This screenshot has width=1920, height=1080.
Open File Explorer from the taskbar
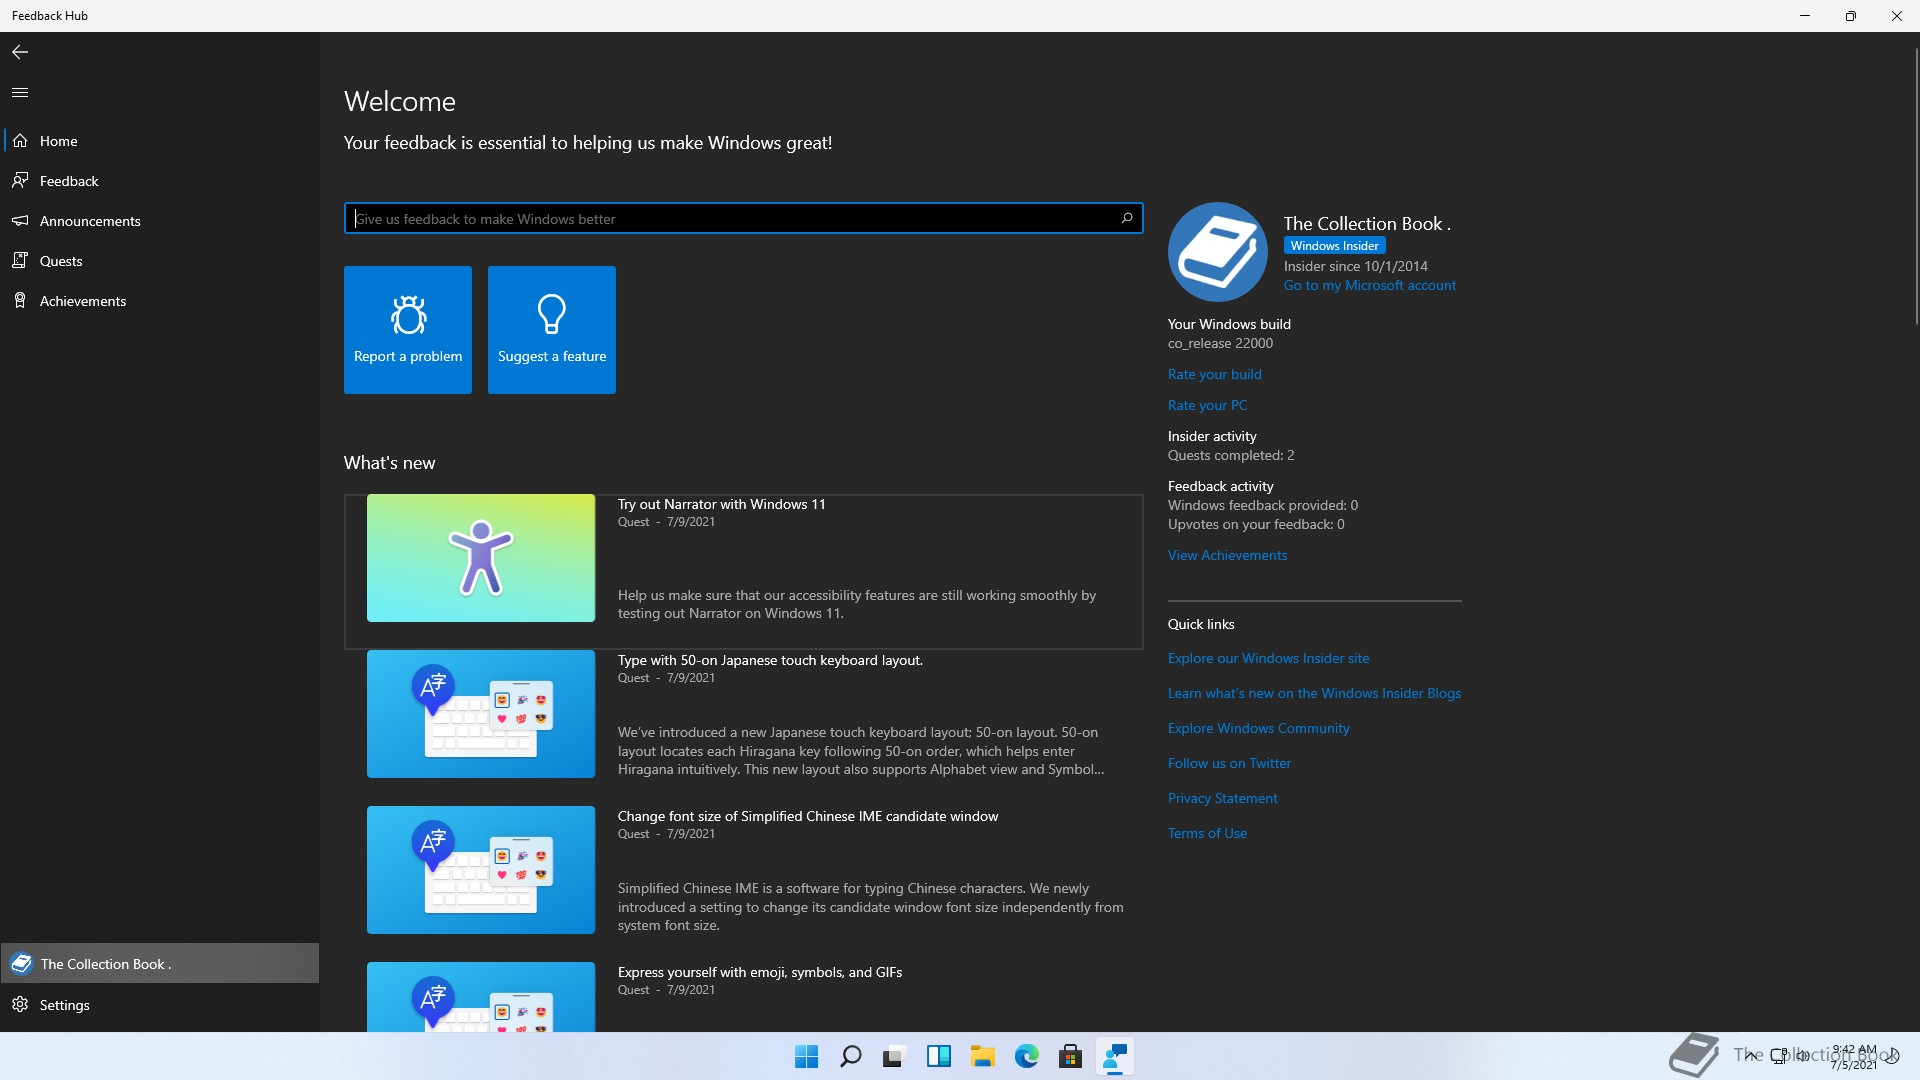(x=982, y=1056)
